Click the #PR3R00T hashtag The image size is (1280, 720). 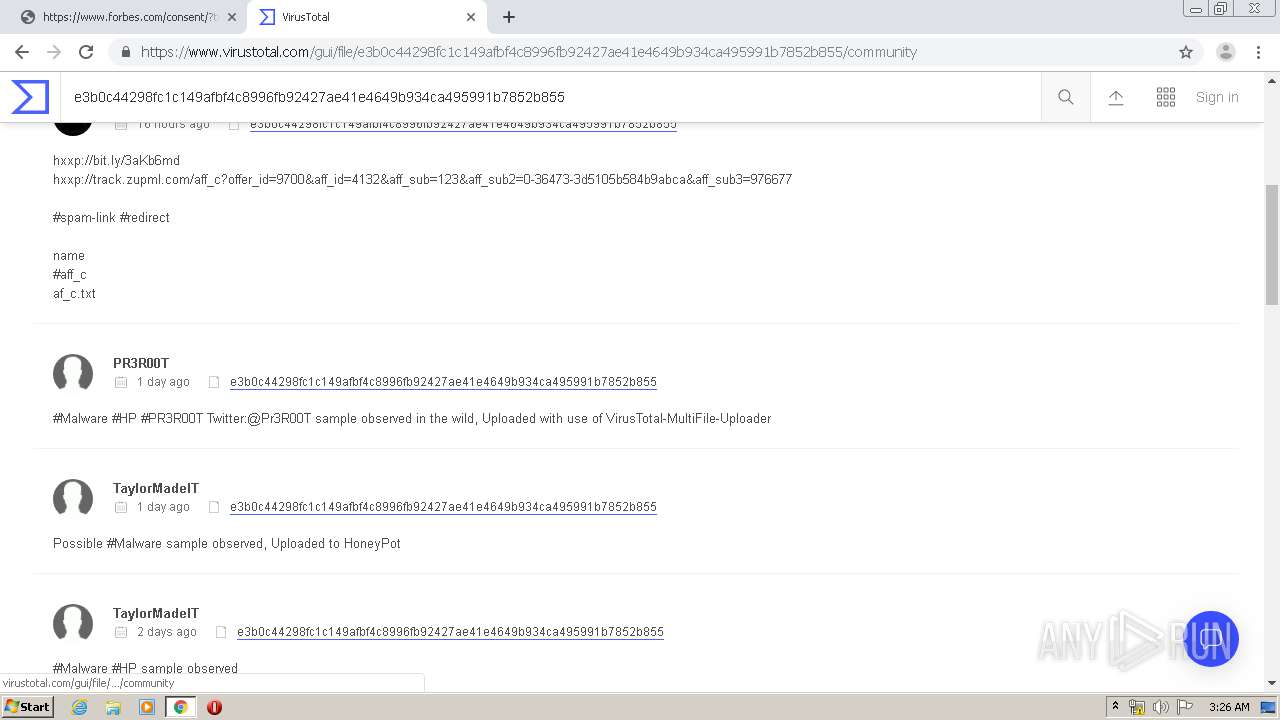coord(172,418)
